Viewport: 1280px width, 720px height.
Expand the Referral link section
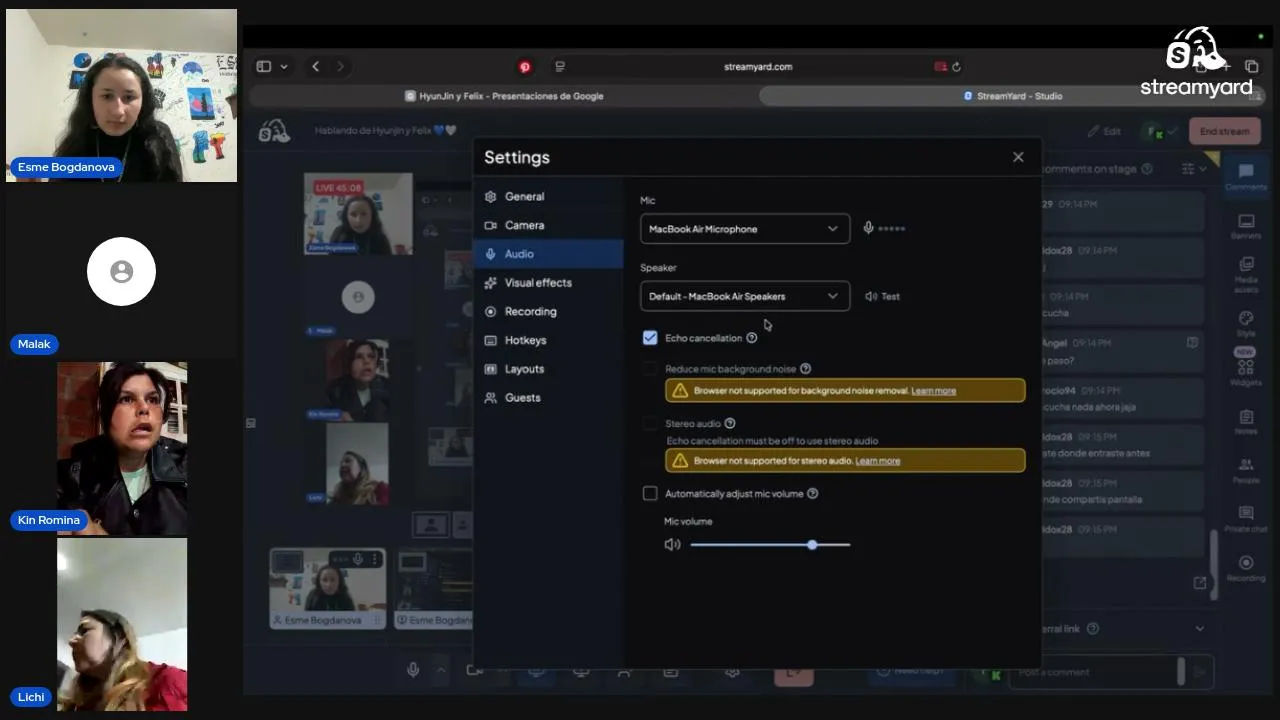1200,629
